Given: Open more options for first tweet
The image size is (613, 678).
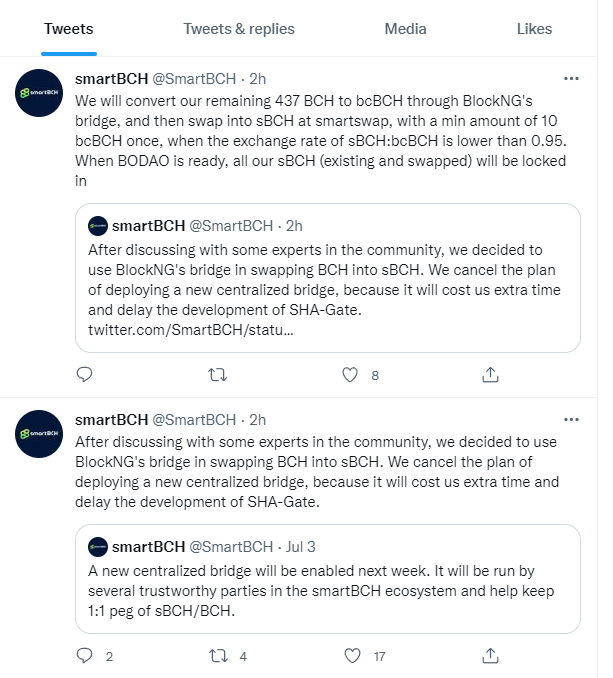Looking at the screenshot, I should (x=571, y=79).
